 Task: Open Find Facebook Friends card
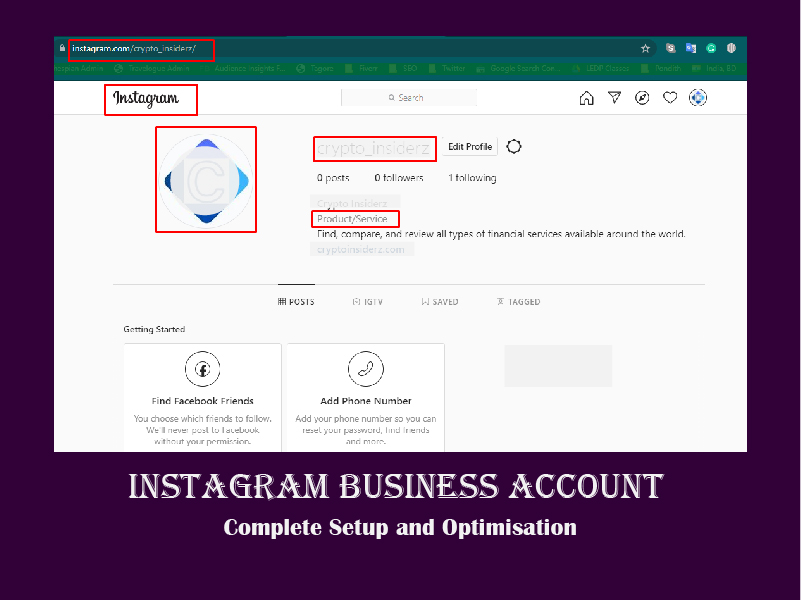coord(202,397)
